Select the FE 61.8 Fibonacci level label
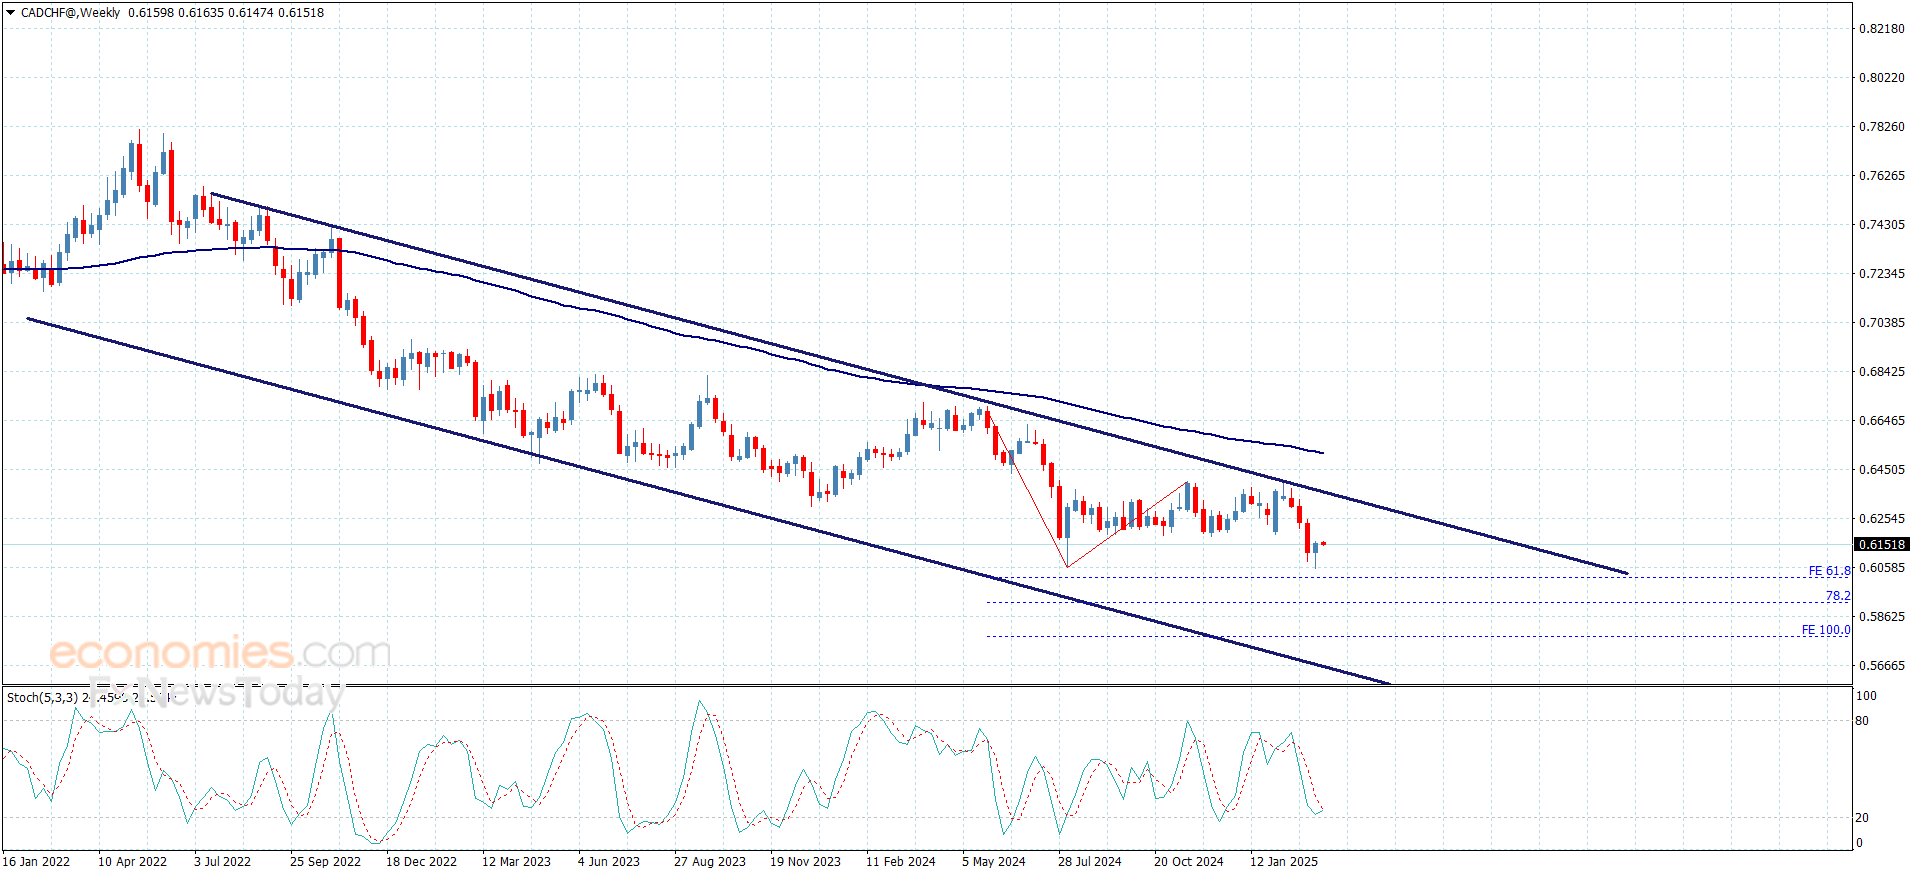Screen dimensions: 1916x874 coord(1829,571)
